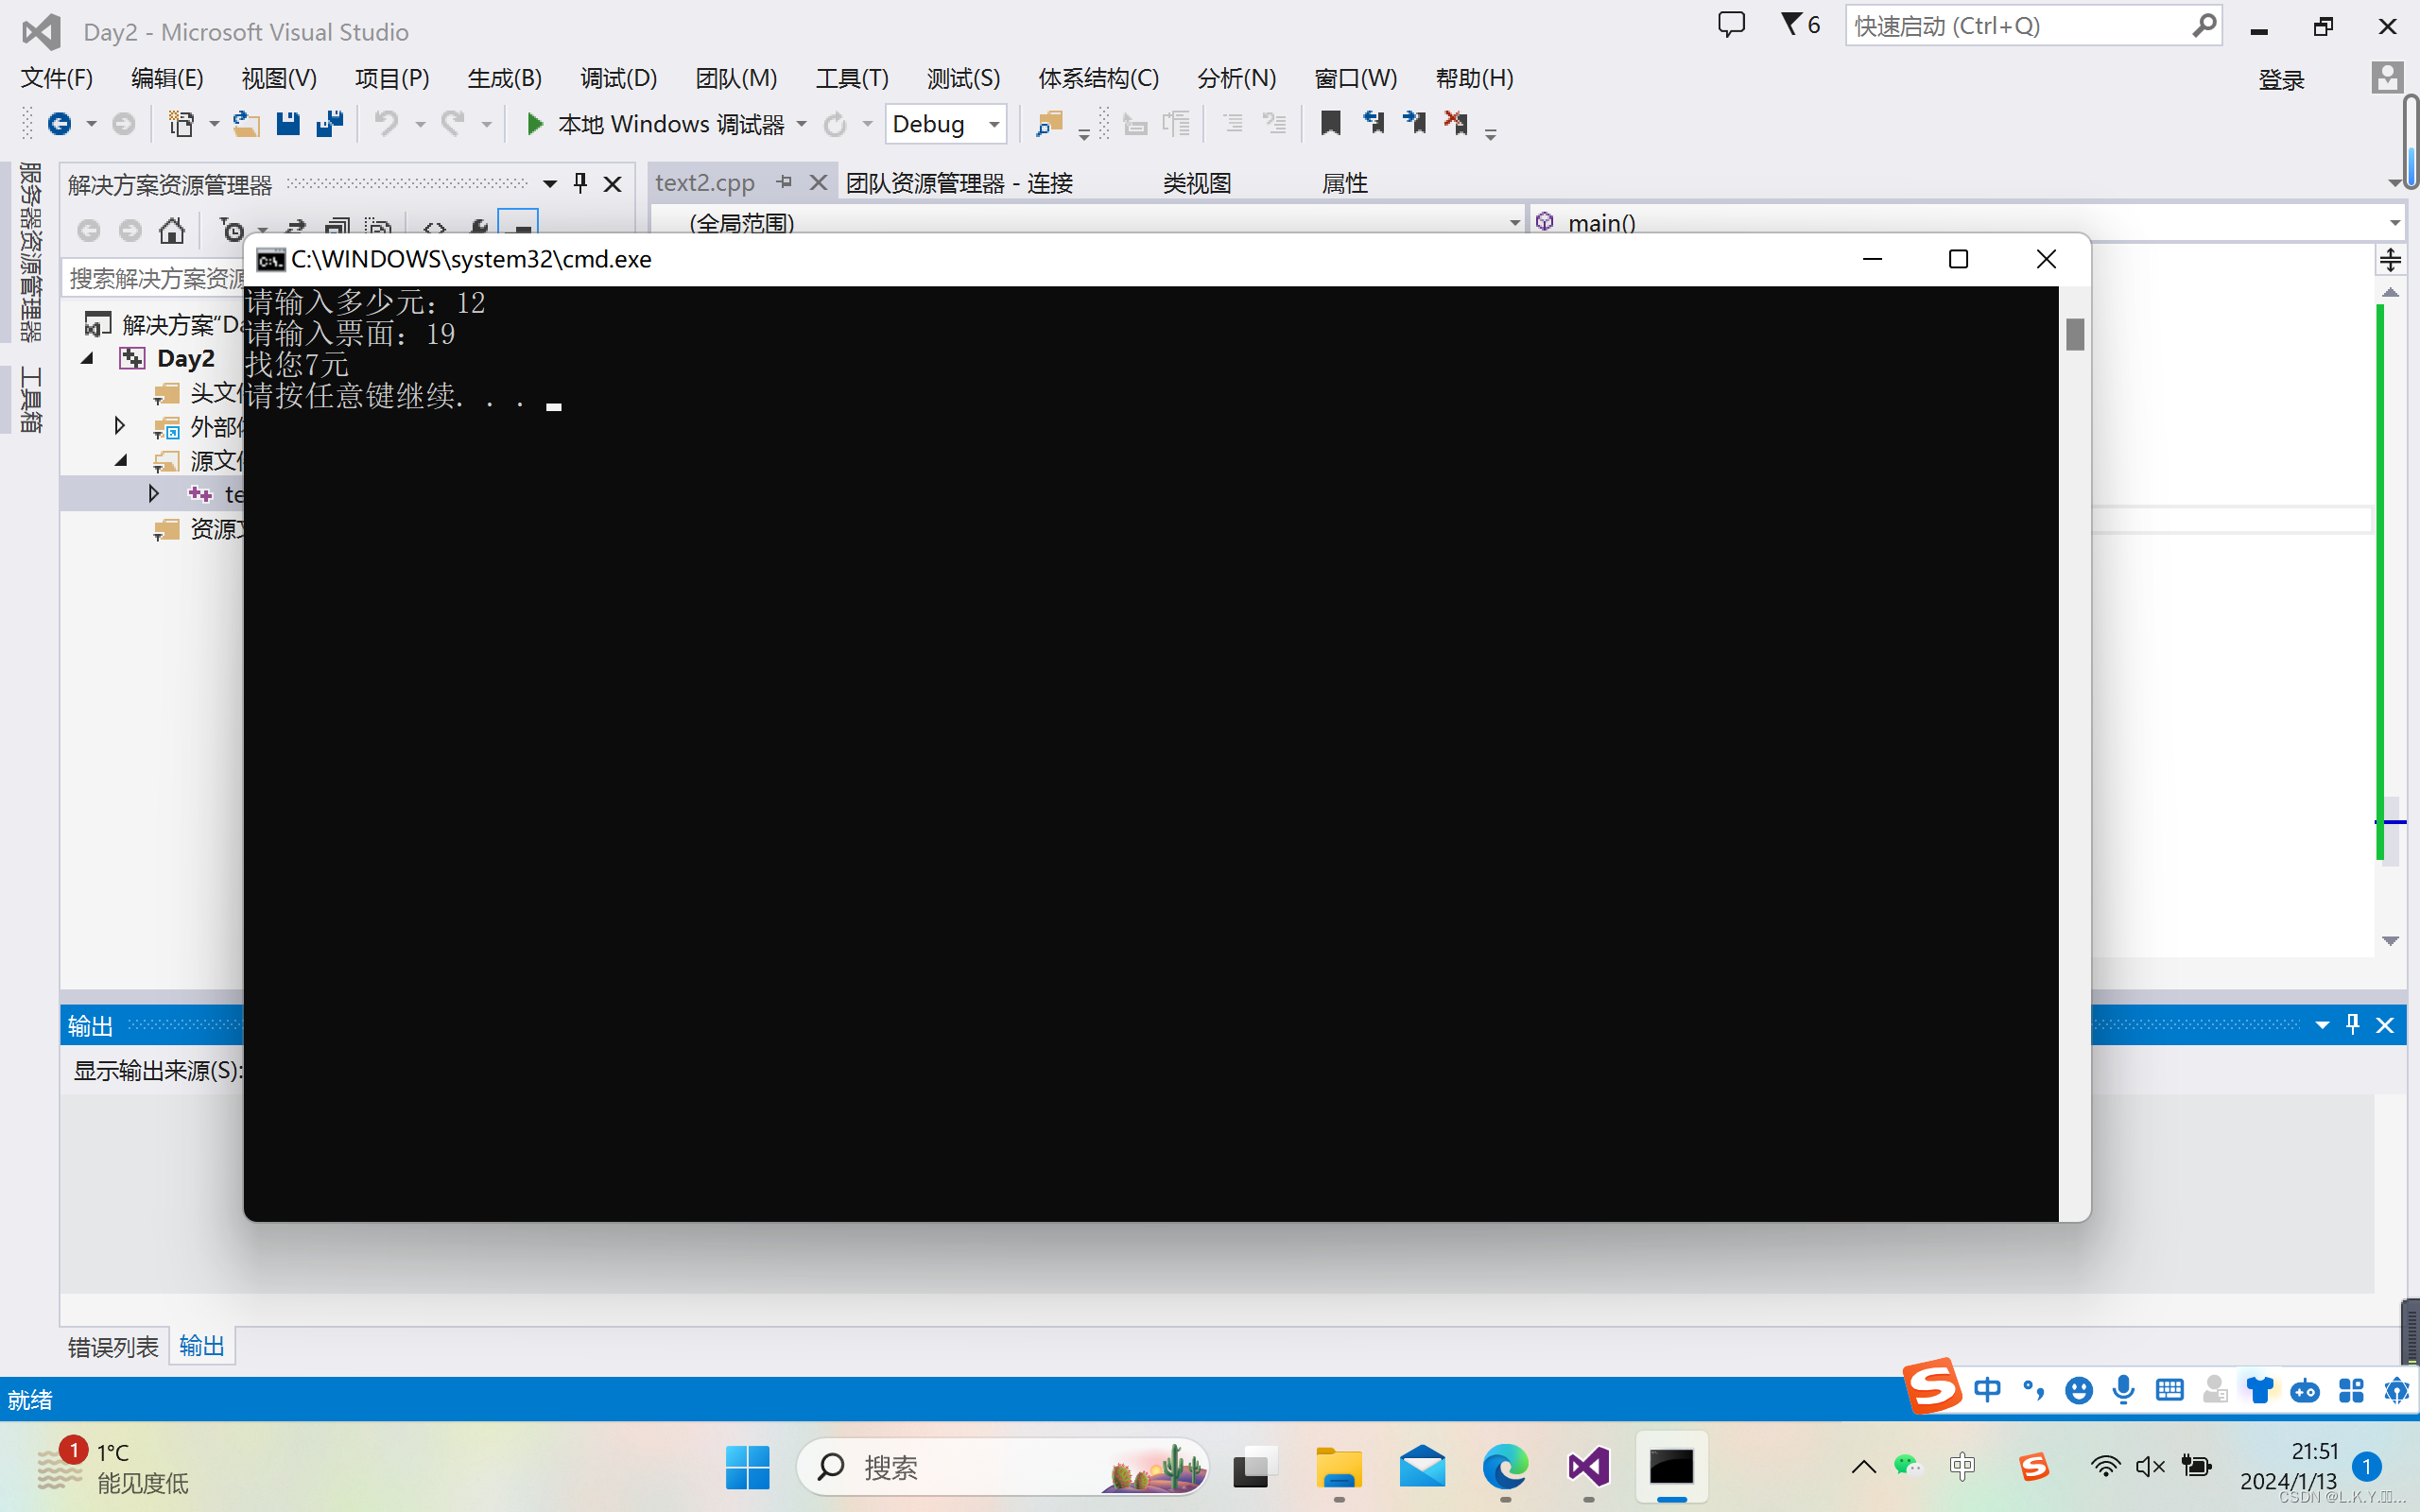Click the Windows Start button
Viewport: 2420px width, 1512px height.
pos(747,1467)
